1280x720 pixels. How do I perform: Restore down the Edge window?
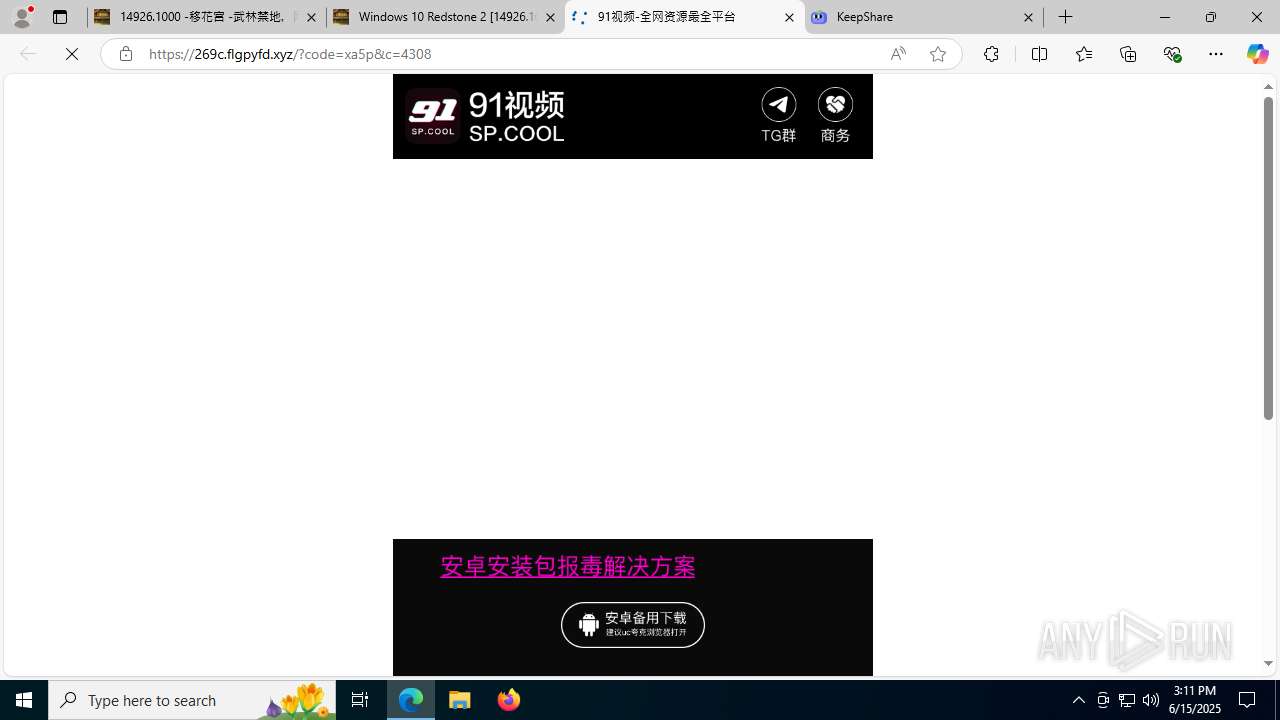pos(1211,17)
